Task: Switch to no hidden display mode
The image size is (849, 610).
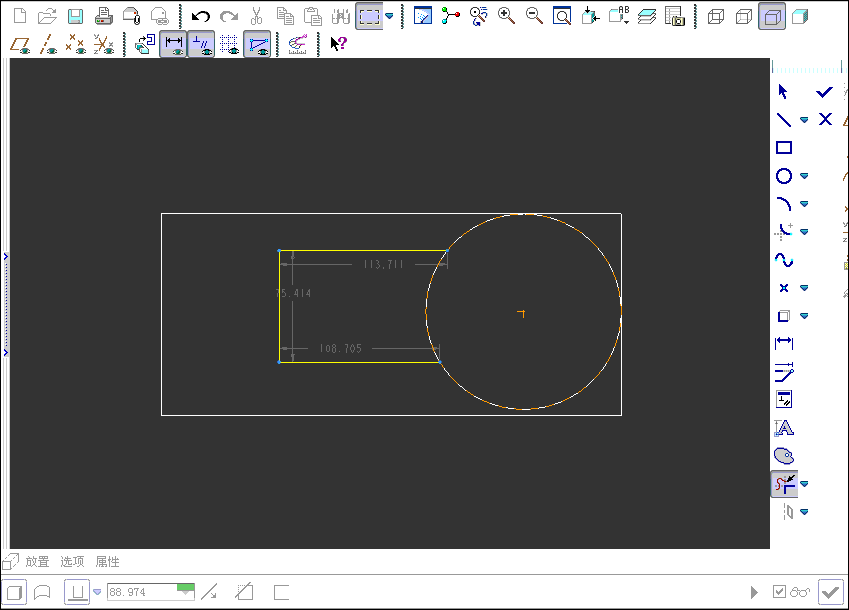Action: (x=772, y=16)
